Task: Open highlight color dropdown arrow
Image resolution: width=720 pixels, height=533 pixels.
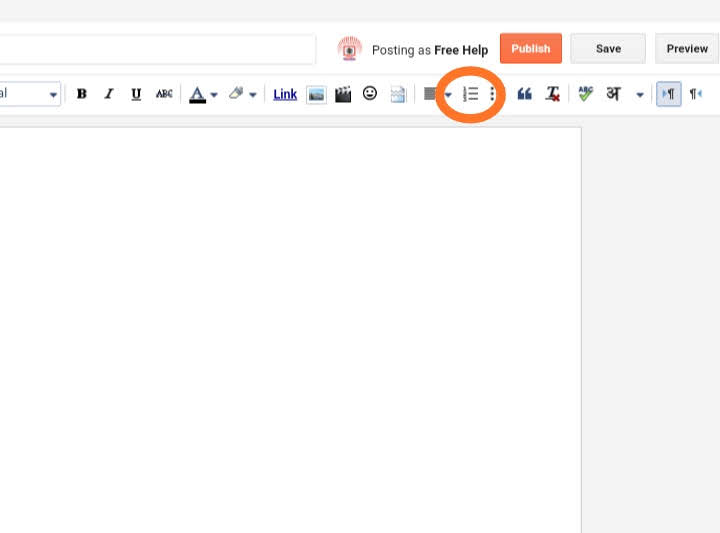Action: pyautogui.click(x=253, y=95)
